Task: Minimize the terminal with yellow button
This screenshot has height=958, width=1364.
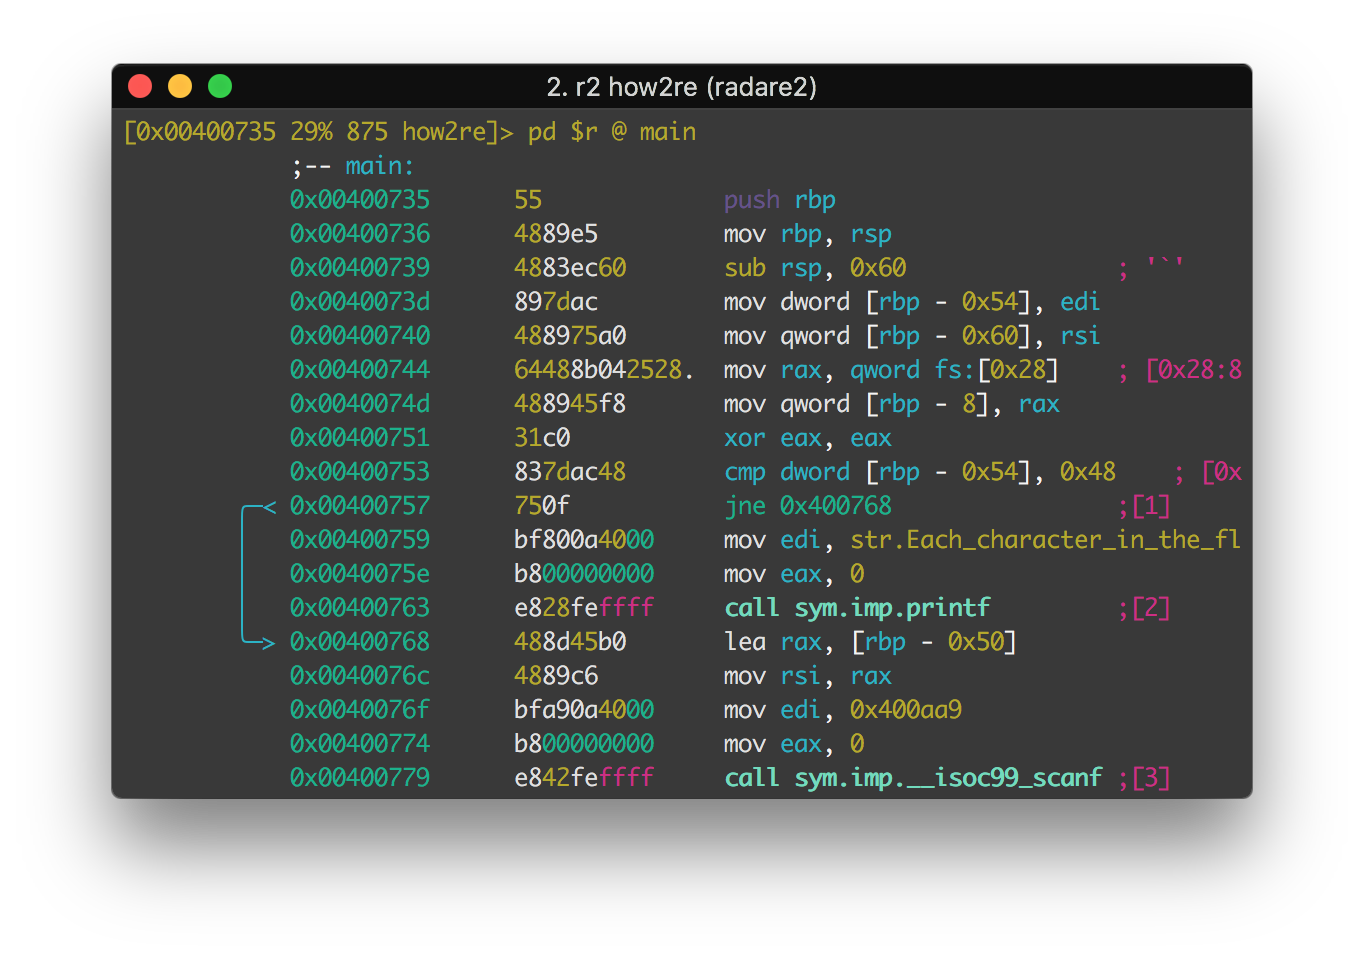Action: (x=180, y=86)
